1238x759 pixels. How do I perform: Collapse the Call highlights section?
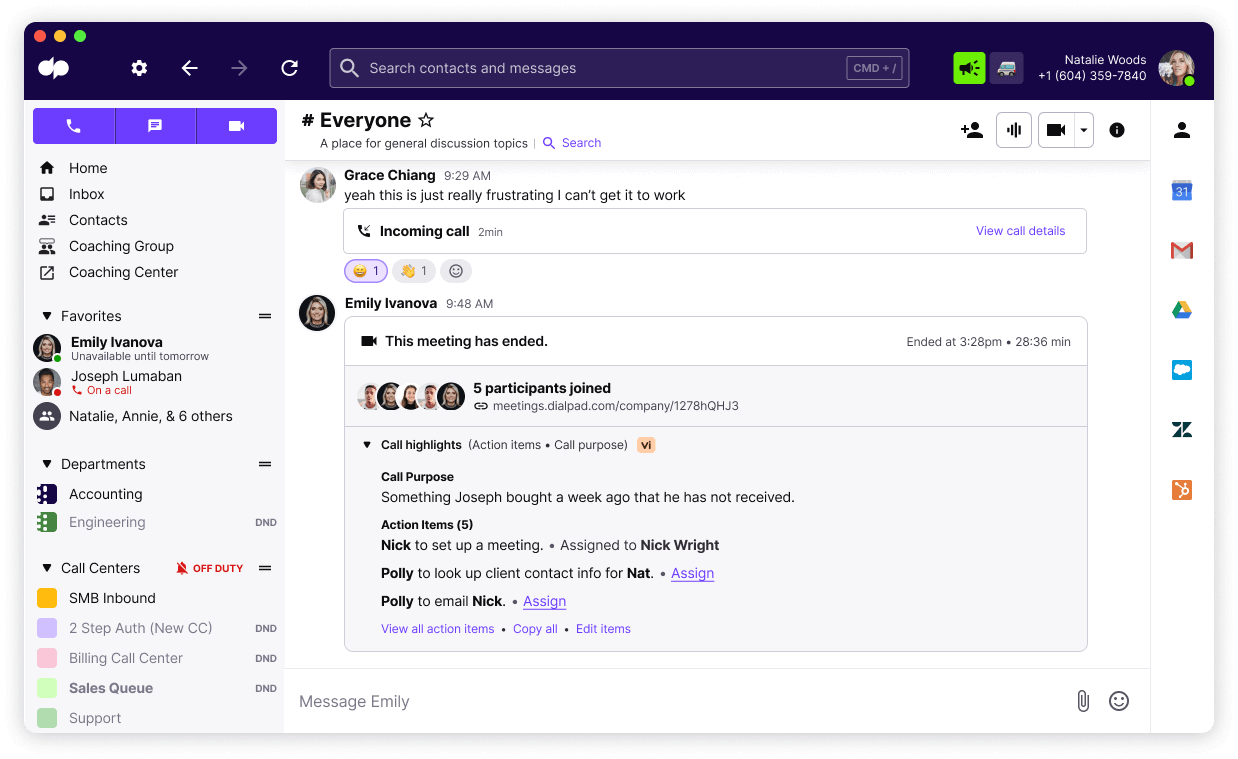(x=367, y=445)
